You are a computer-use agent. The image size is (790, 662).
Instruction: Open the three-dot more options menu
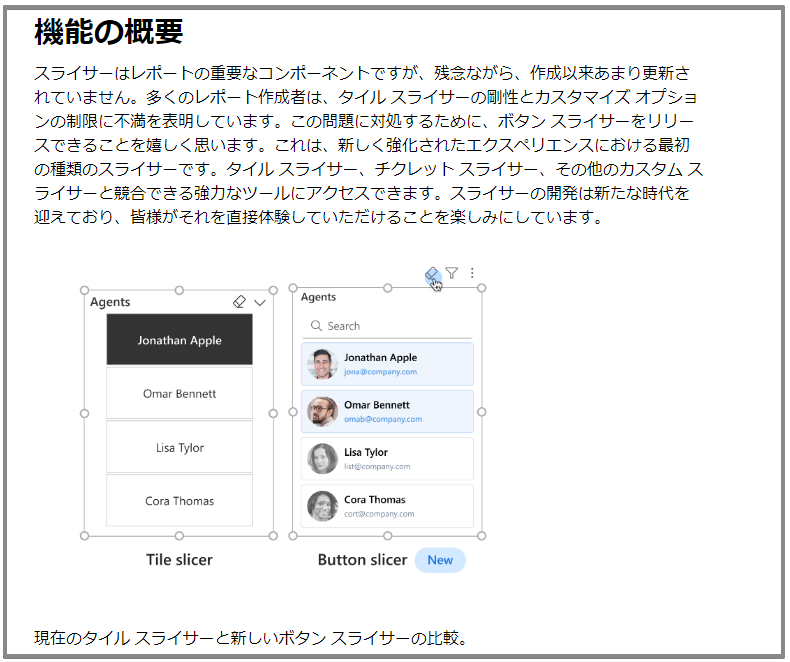click(x=472, y=273)
